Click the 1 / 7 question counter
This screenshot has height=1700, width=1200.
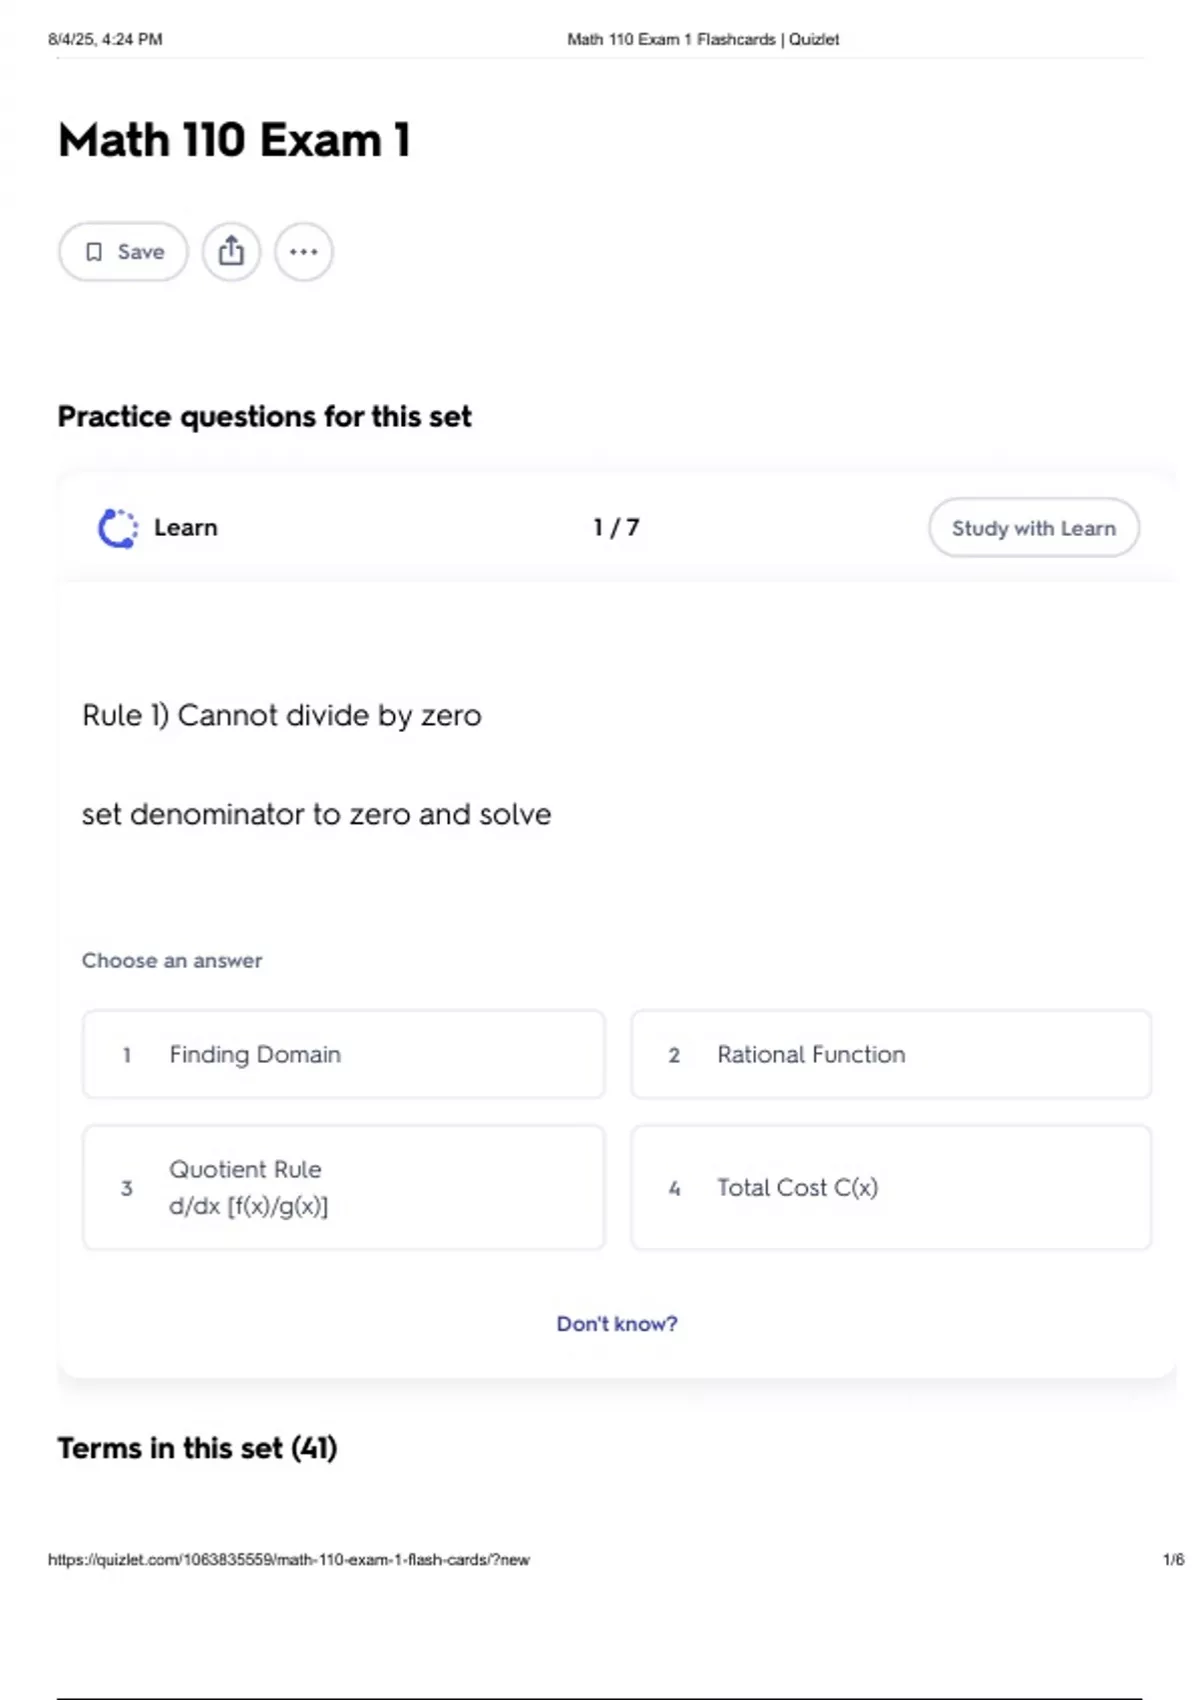point(616,527)
